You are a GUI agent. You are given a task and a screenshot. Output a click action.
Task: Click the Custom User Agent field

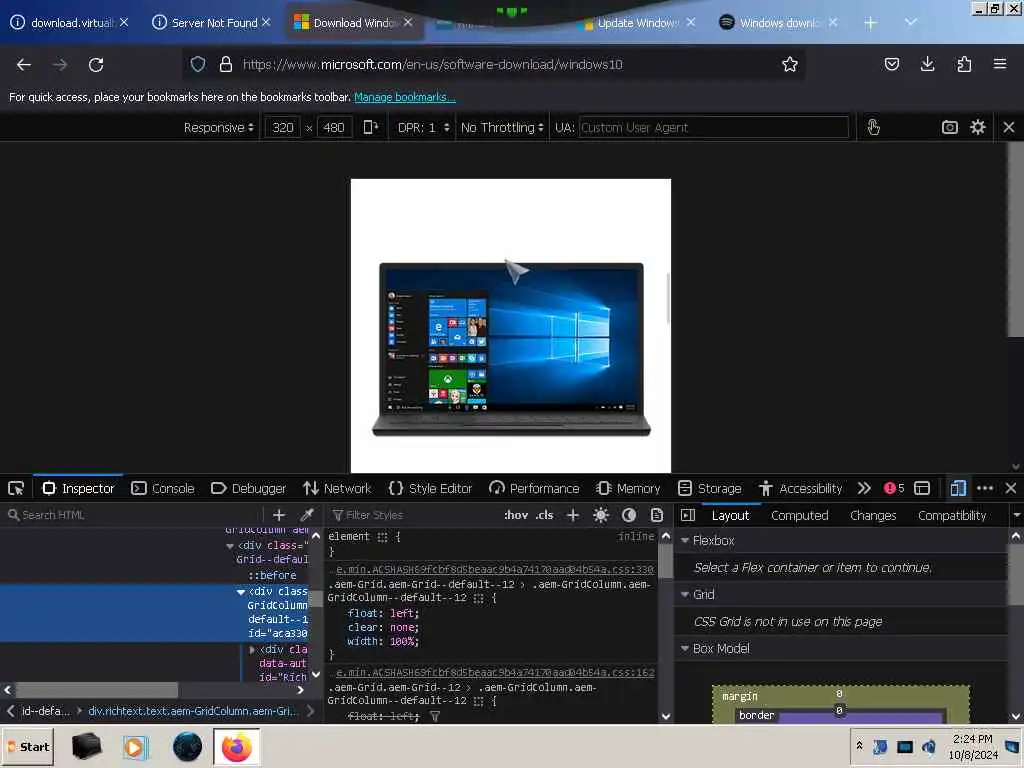713,127
